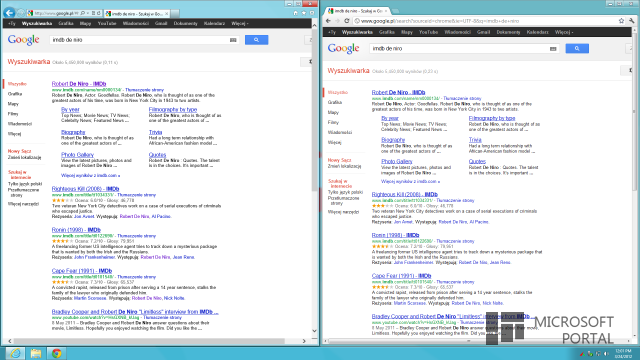Bookmark page with Chrome star icon
Screen dimensions: 640x360
(x=621, y=21)
